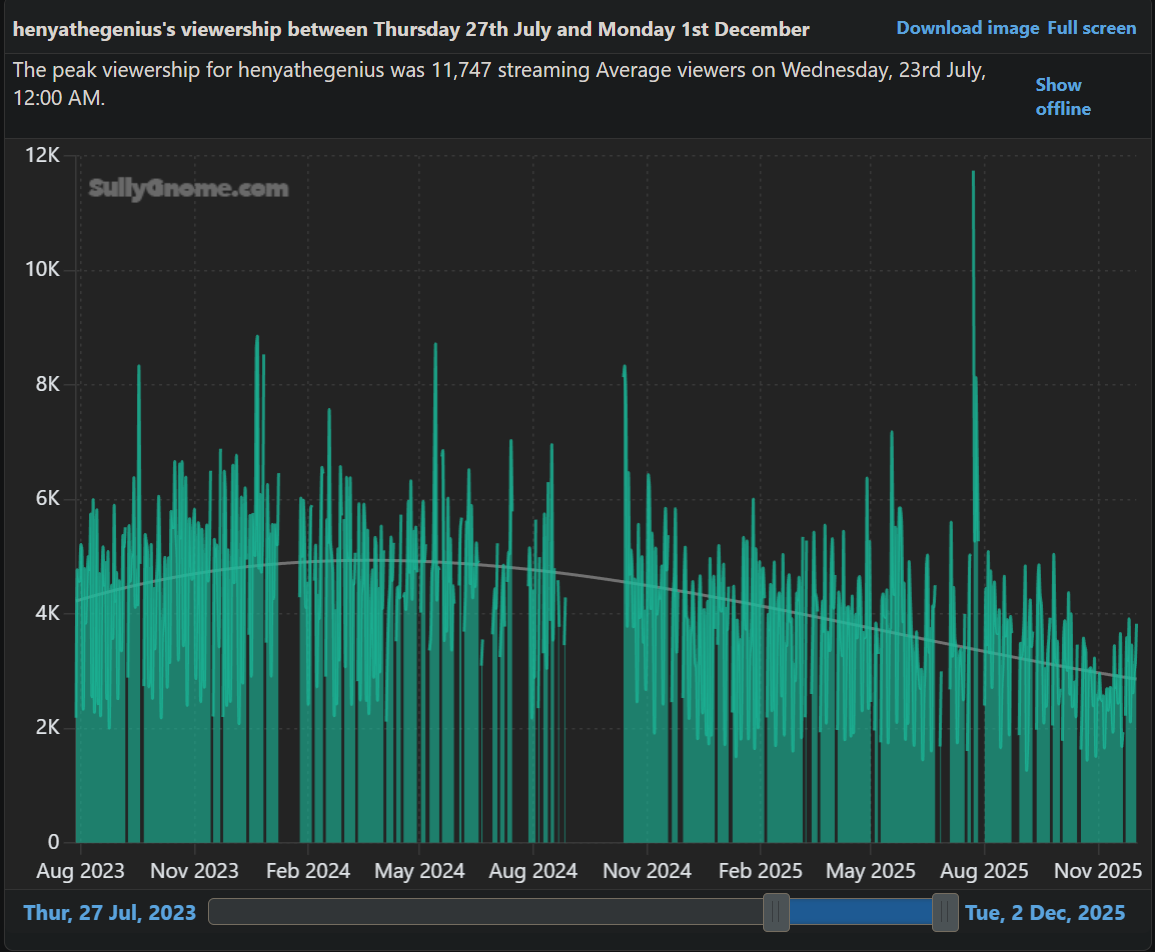Click the henyathegenius viewership chart title
This screenshot has height=952, width=1155.
411,29
